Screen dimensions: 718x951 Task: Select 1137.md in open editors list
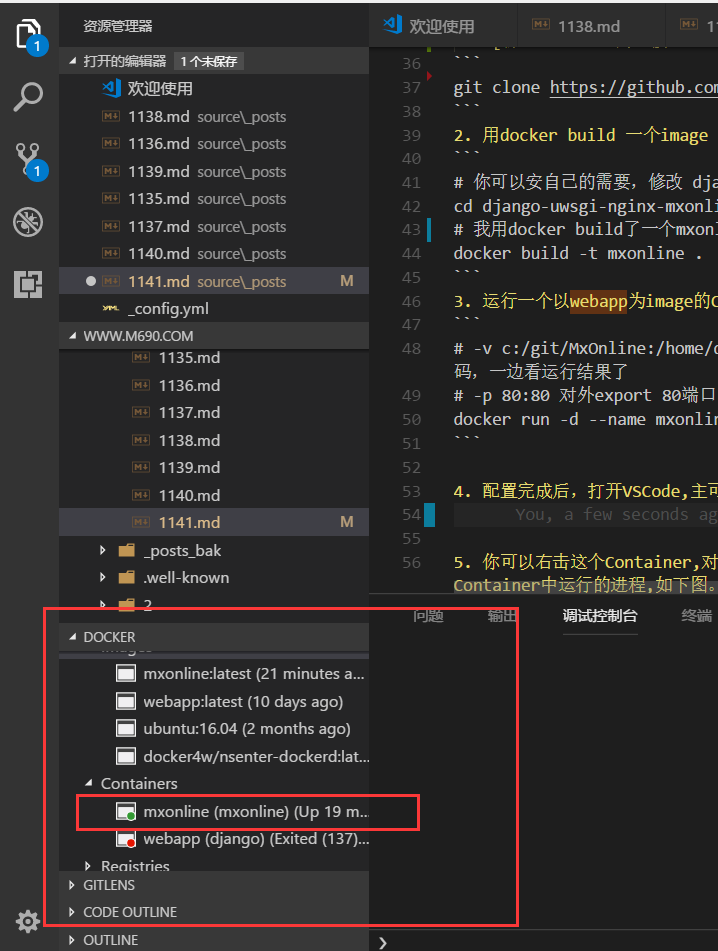point(214,226)
